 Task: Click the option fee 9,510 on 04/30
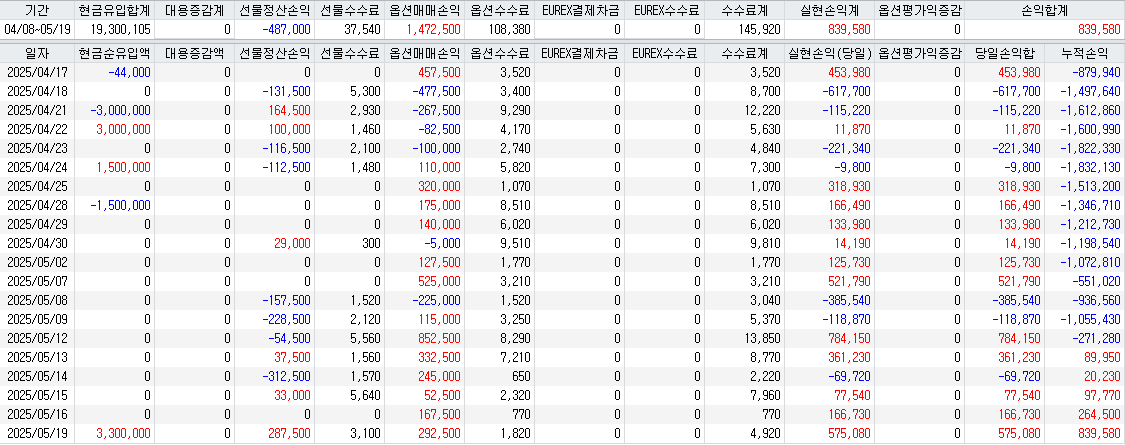click(x=516, y=243)
